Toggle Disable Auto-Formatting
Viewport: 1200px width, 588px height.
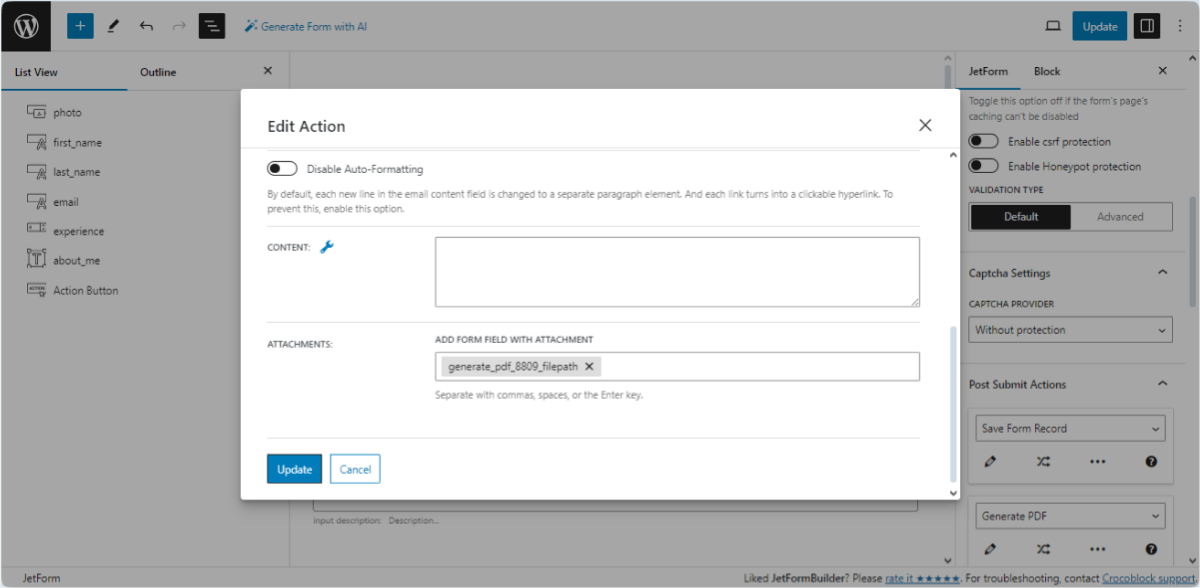[283, 167]
